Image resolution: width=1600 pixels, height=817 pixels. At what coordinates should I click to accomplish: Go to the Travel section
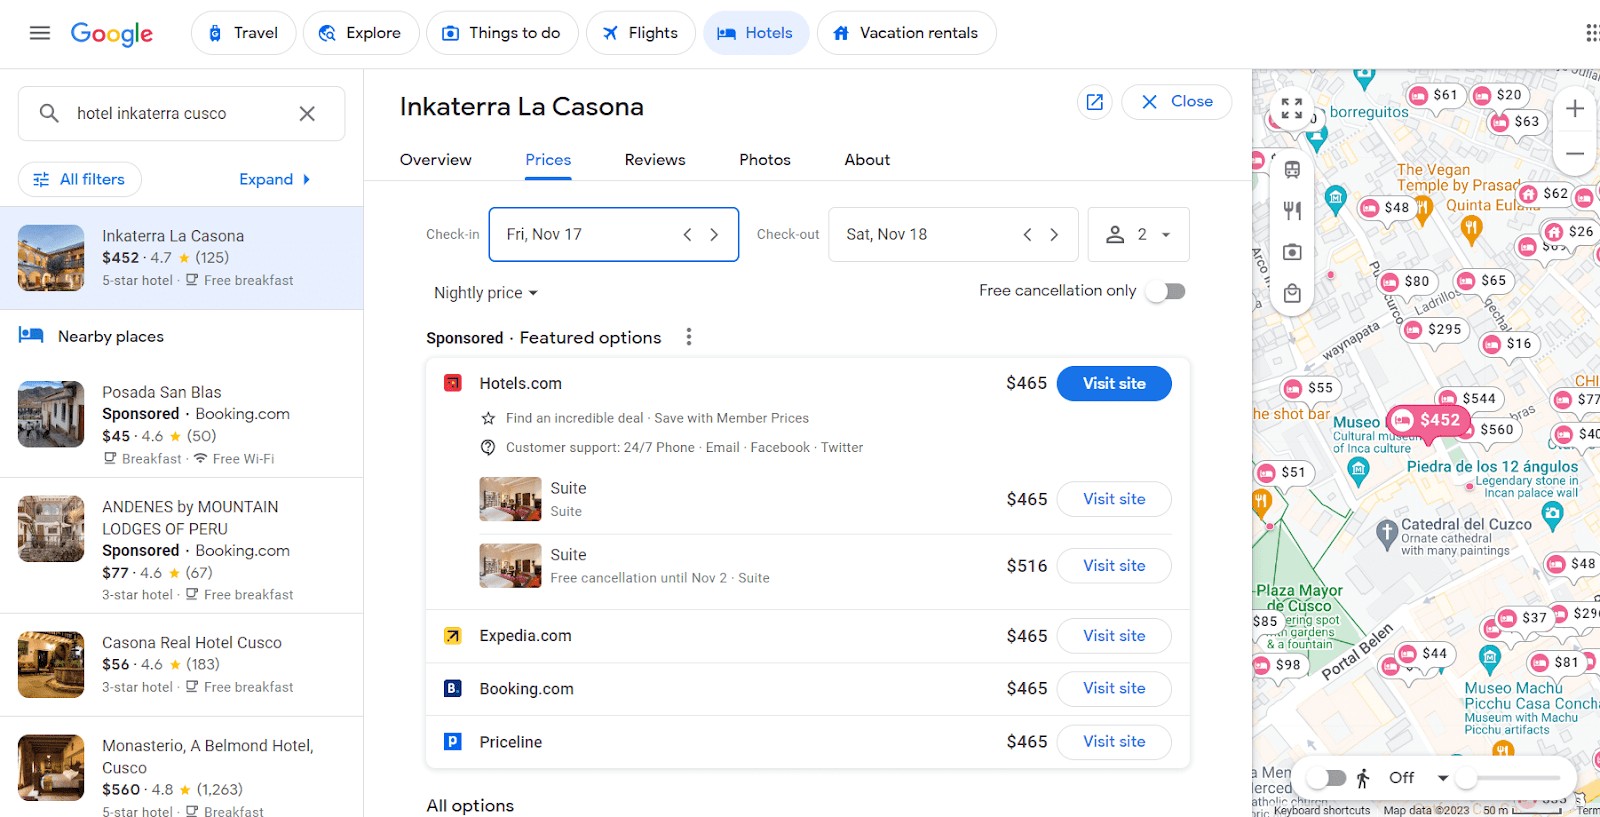pyautogui.click(x=243, y=33)
